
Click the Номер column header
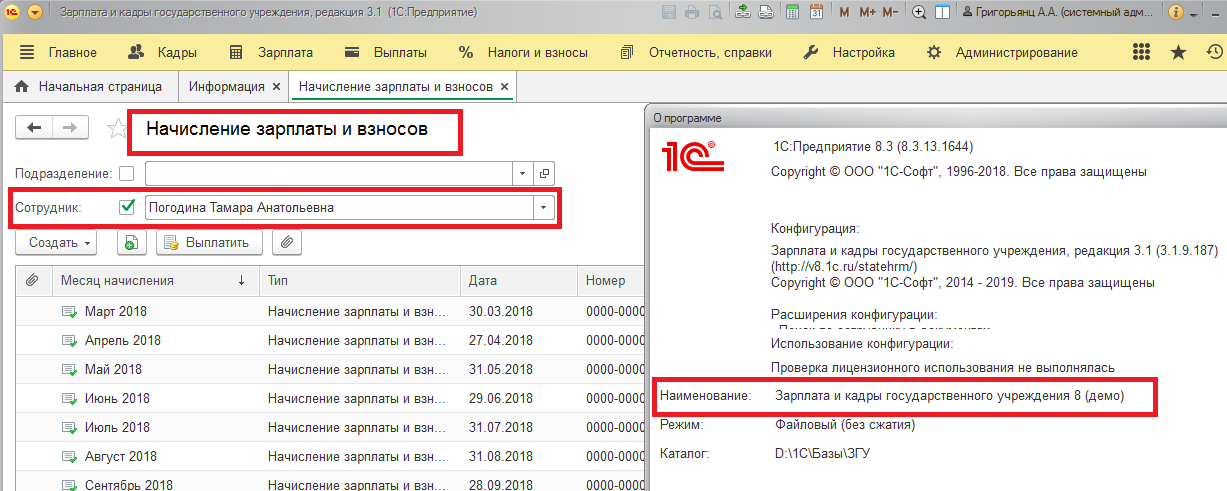point(611,281)
